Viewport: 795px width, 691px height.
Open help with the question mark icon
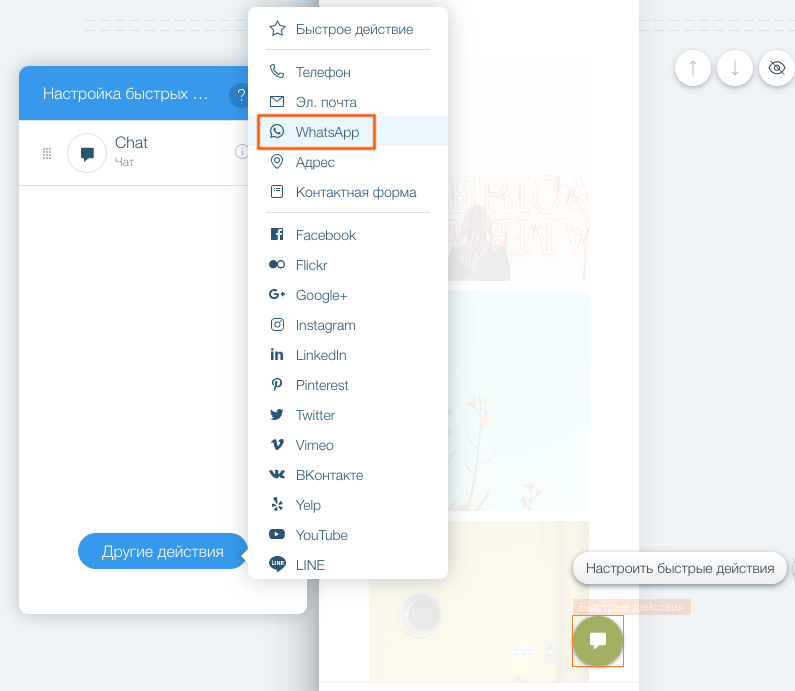pyautogui.click(x=240, y=95)
